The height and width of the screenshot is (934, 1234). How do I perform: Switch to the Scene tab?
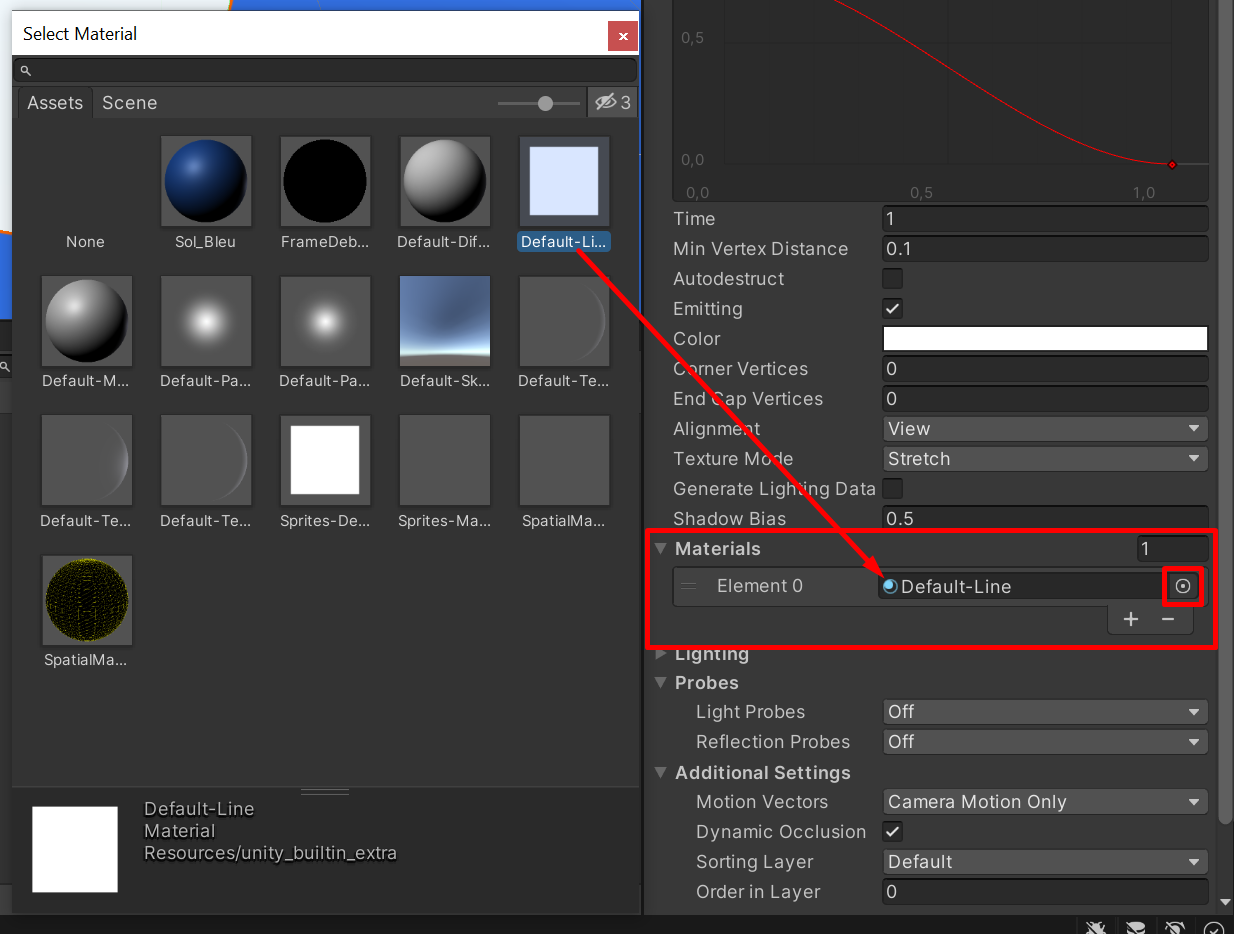coord(129,103)
